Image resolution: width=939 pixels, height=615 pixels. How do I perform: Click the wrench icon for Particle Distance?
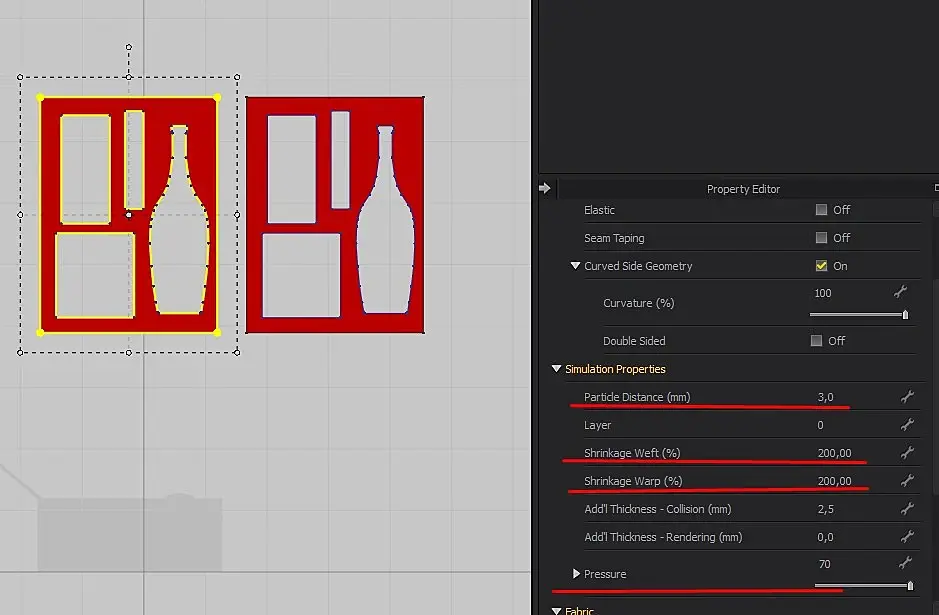point(907,397)
